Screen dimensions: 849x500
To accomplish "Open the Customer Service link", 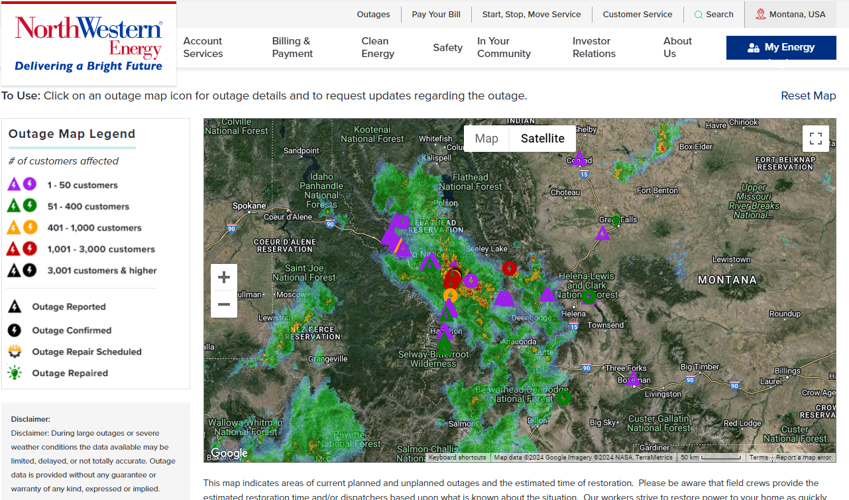I will [x=637, y=15].
